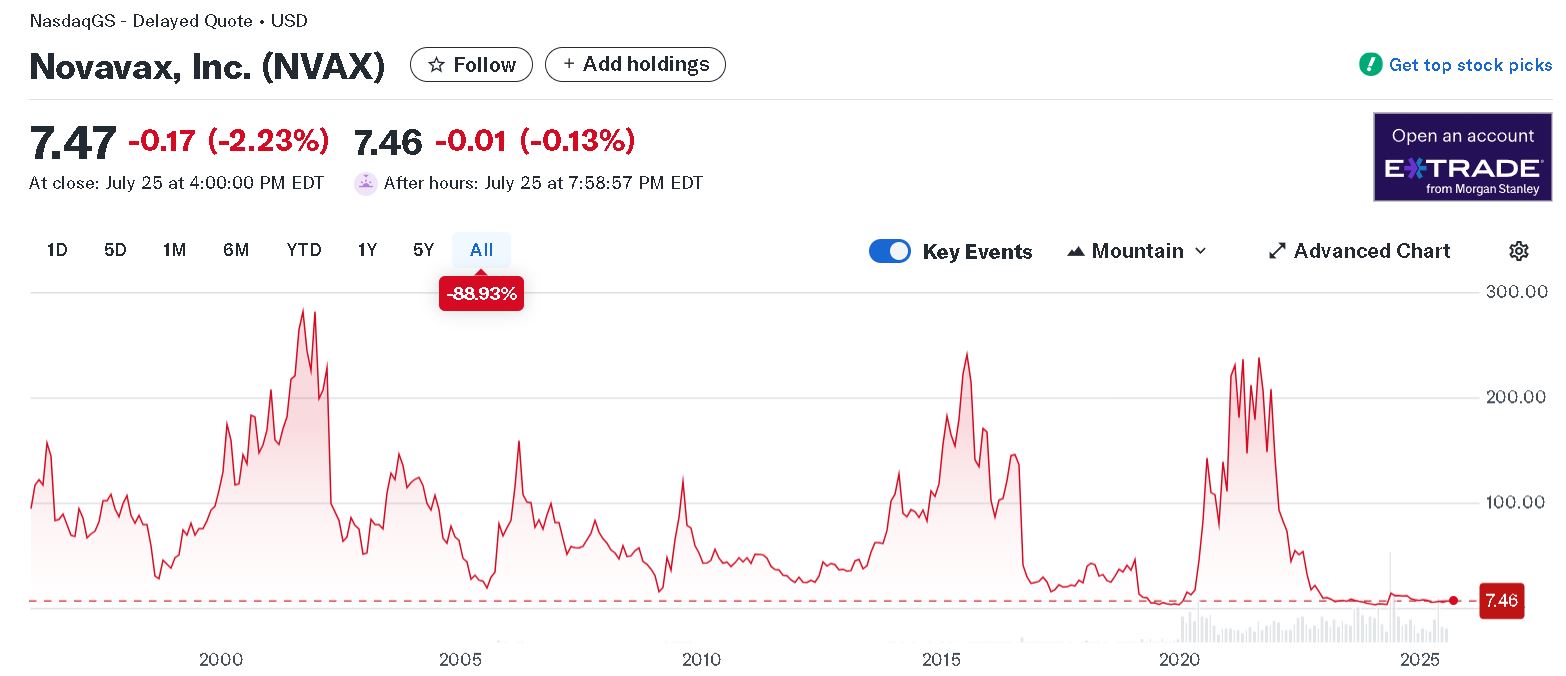The image size is (1566, 676).
Task: Click the after-hours -0.01 (-0.13%) change
Action: click(x=535, y=141)
